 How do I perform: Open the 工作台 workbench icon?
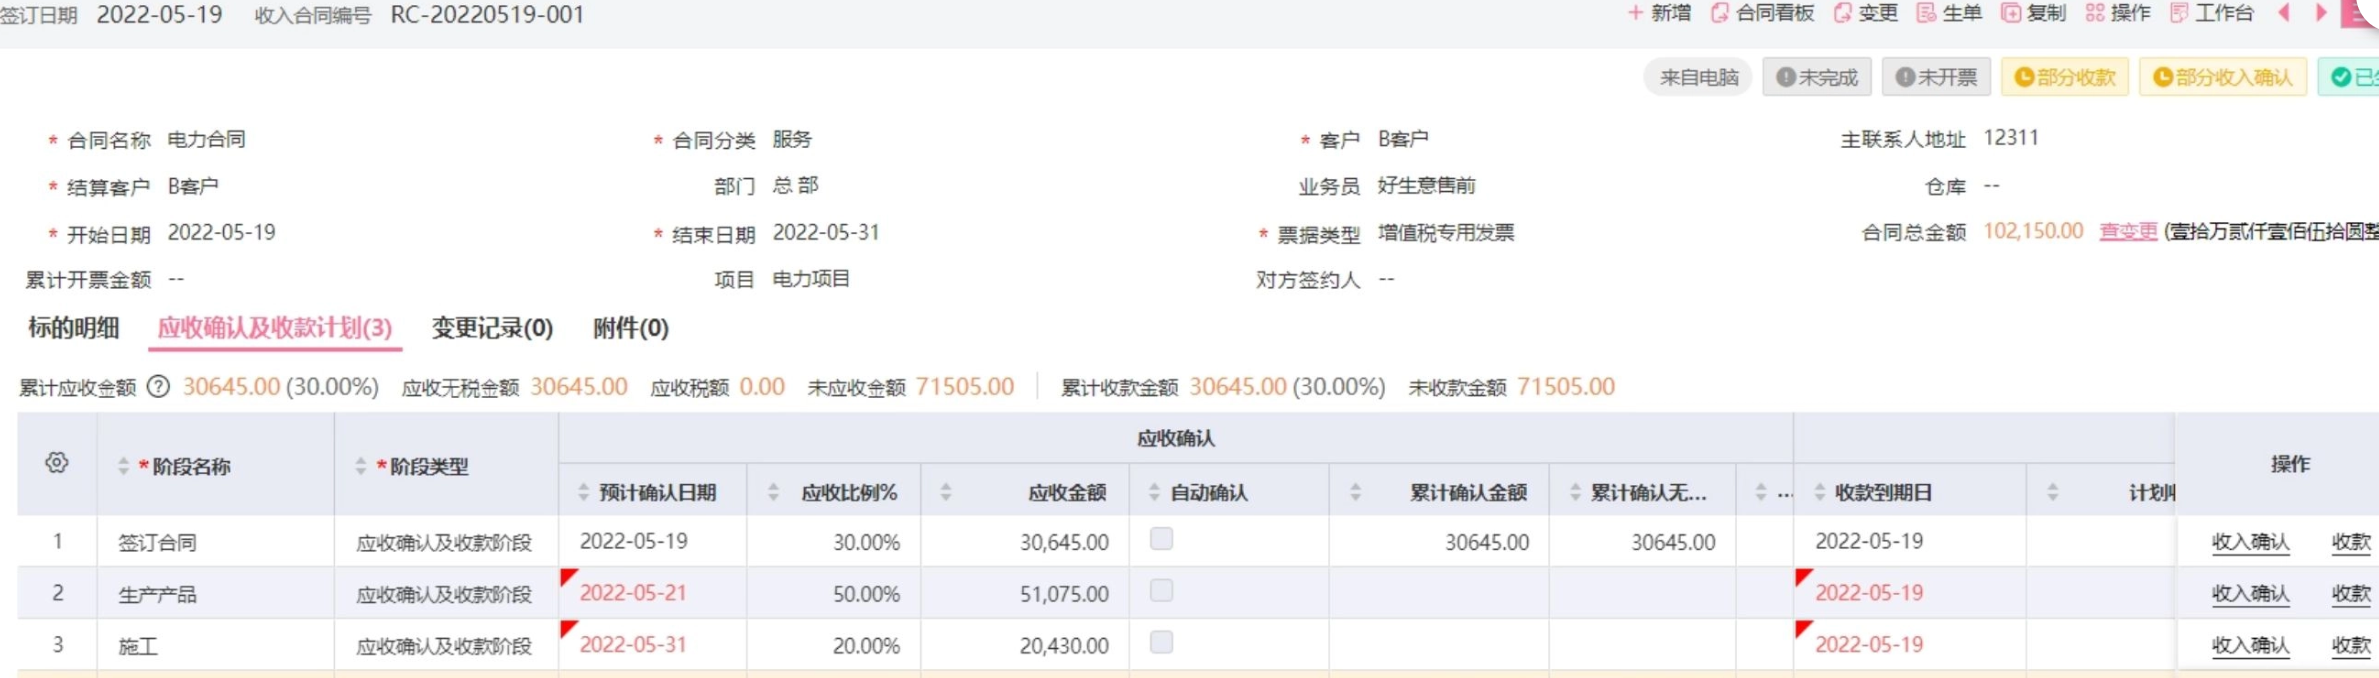coord(2179,13)
